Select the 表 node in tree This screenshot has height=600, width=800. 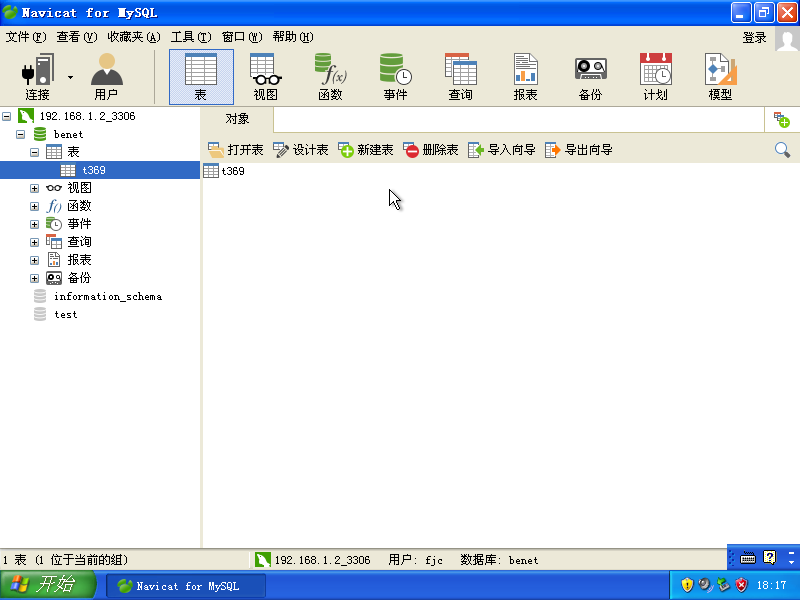tap(73, 152)
